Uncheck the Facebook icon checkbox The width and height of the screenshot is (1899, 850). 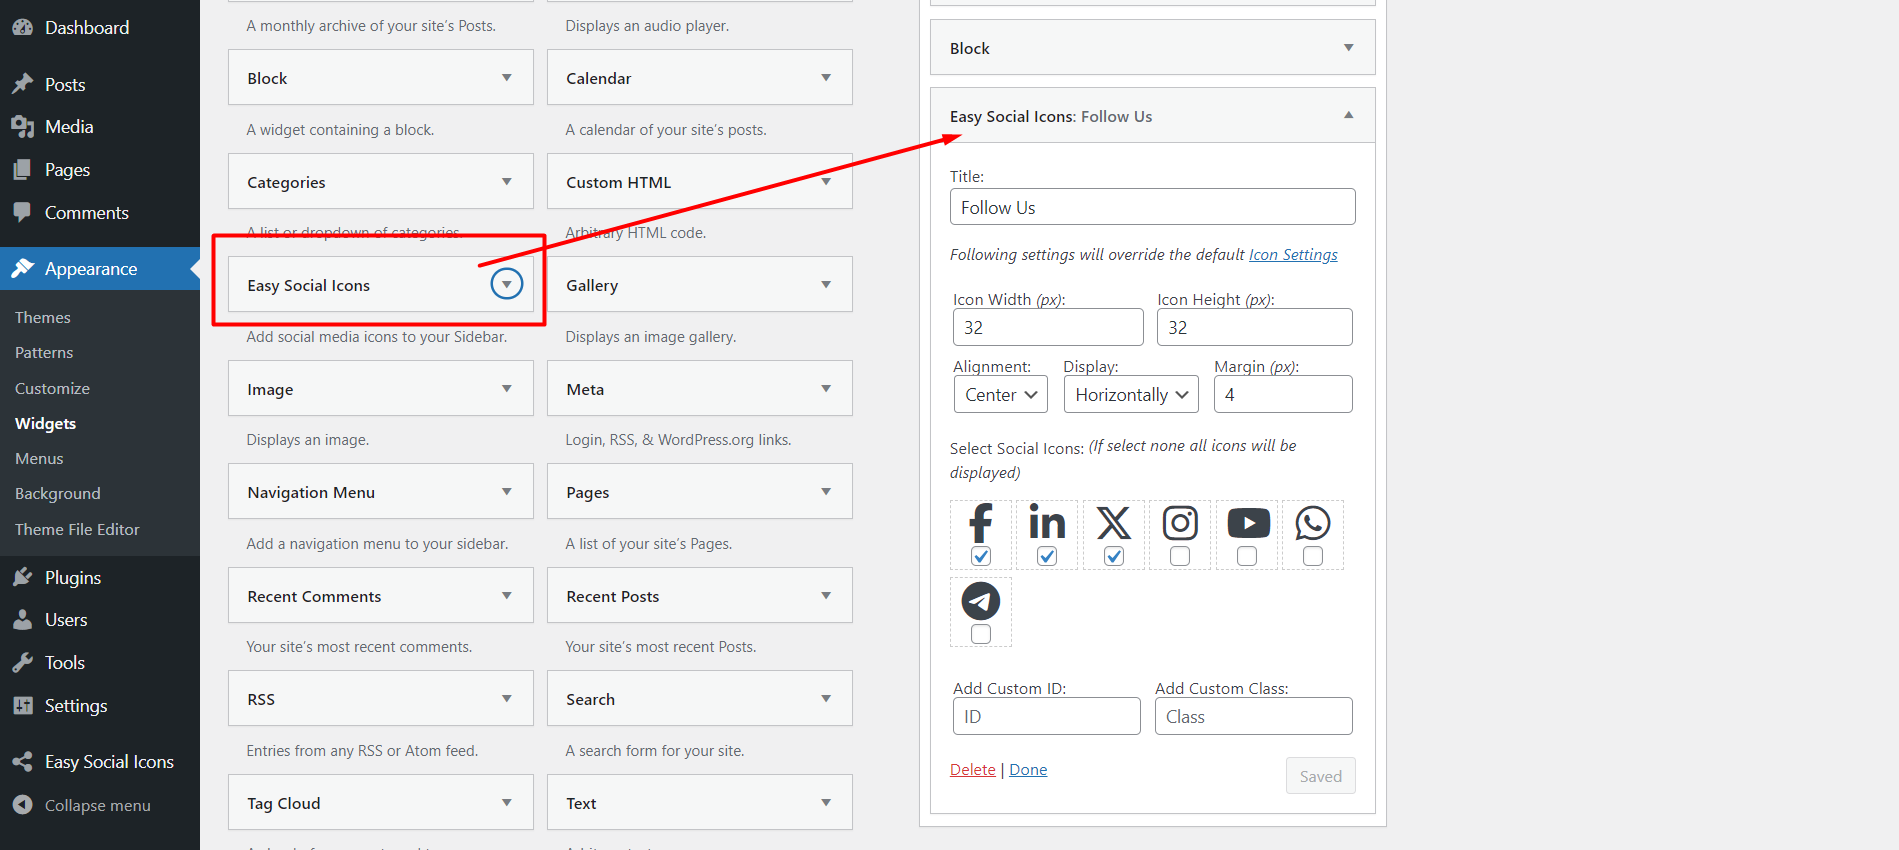(981, 556)
